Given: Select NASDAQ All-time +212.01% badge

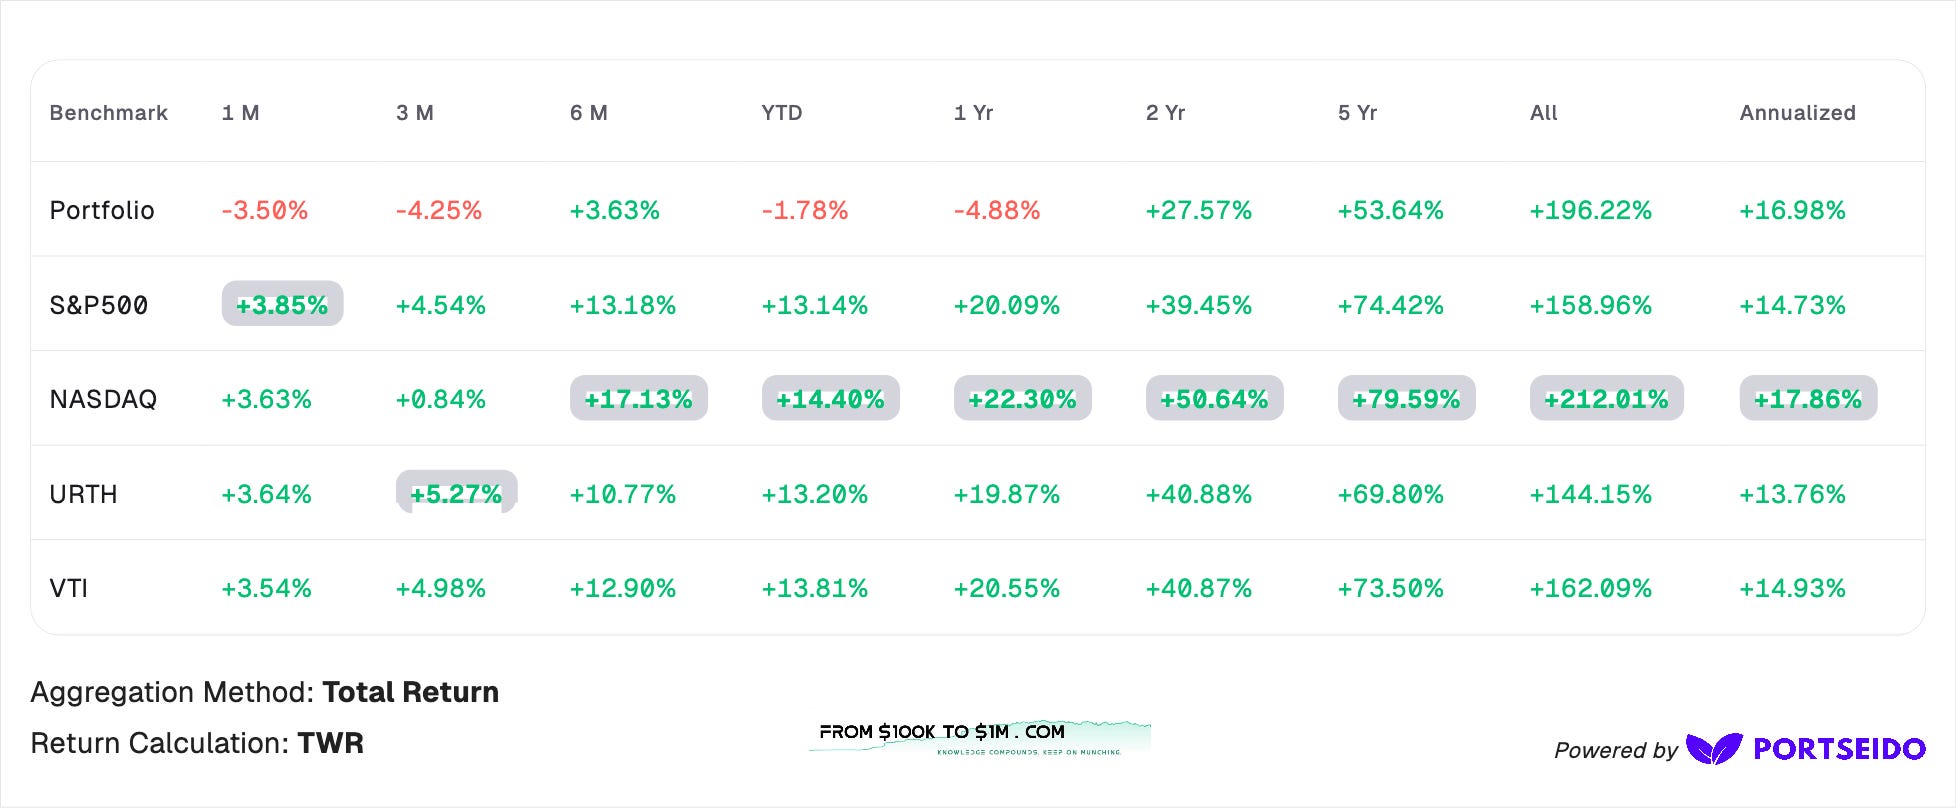Looking at the screenshot, I should click(x=1606, y=399).
